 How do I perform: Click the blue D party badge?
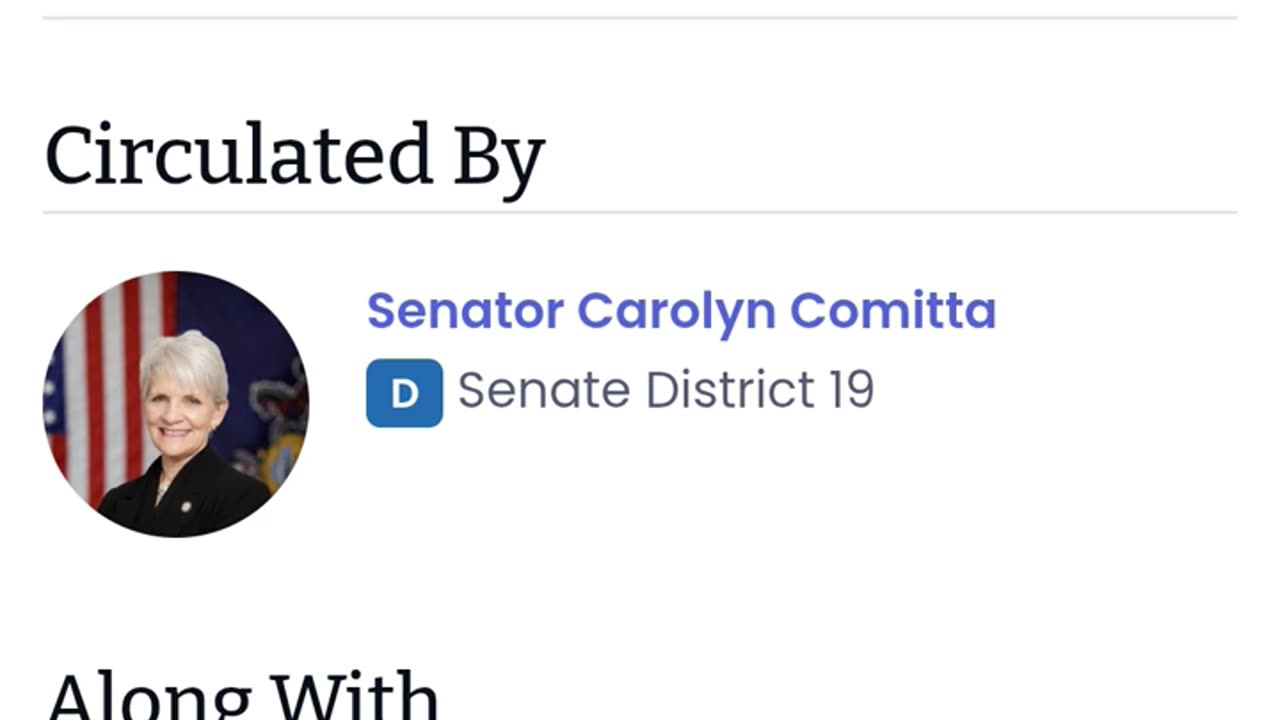404,393
